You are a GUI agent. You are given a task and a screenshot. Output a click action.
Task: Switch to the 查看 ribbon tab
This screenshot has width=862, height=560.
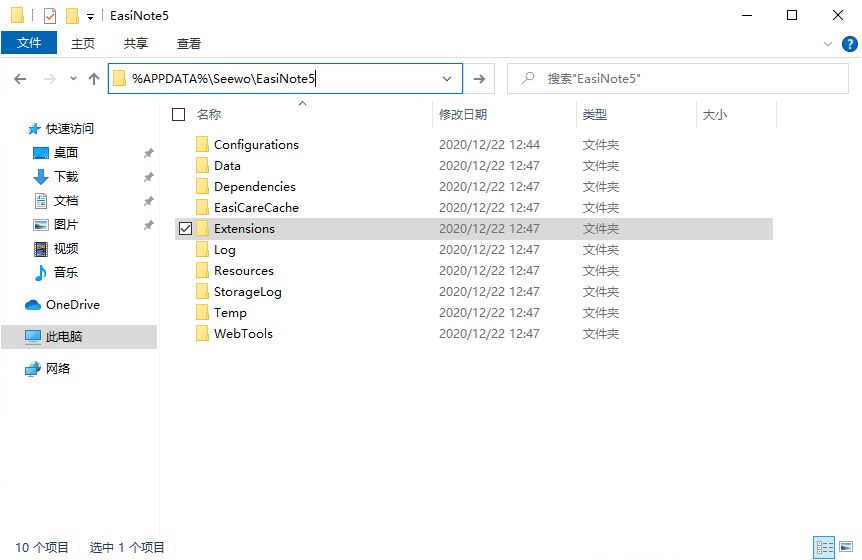[189, 43]
